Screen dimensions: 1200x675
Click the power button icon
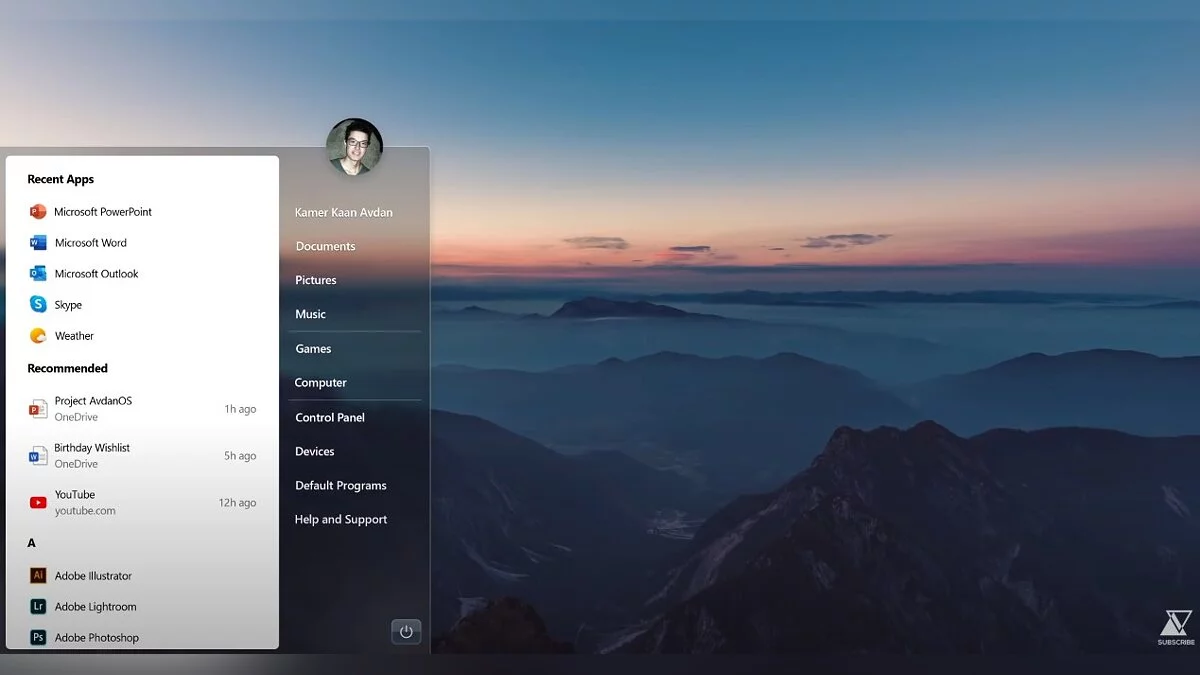pos(406,632)
